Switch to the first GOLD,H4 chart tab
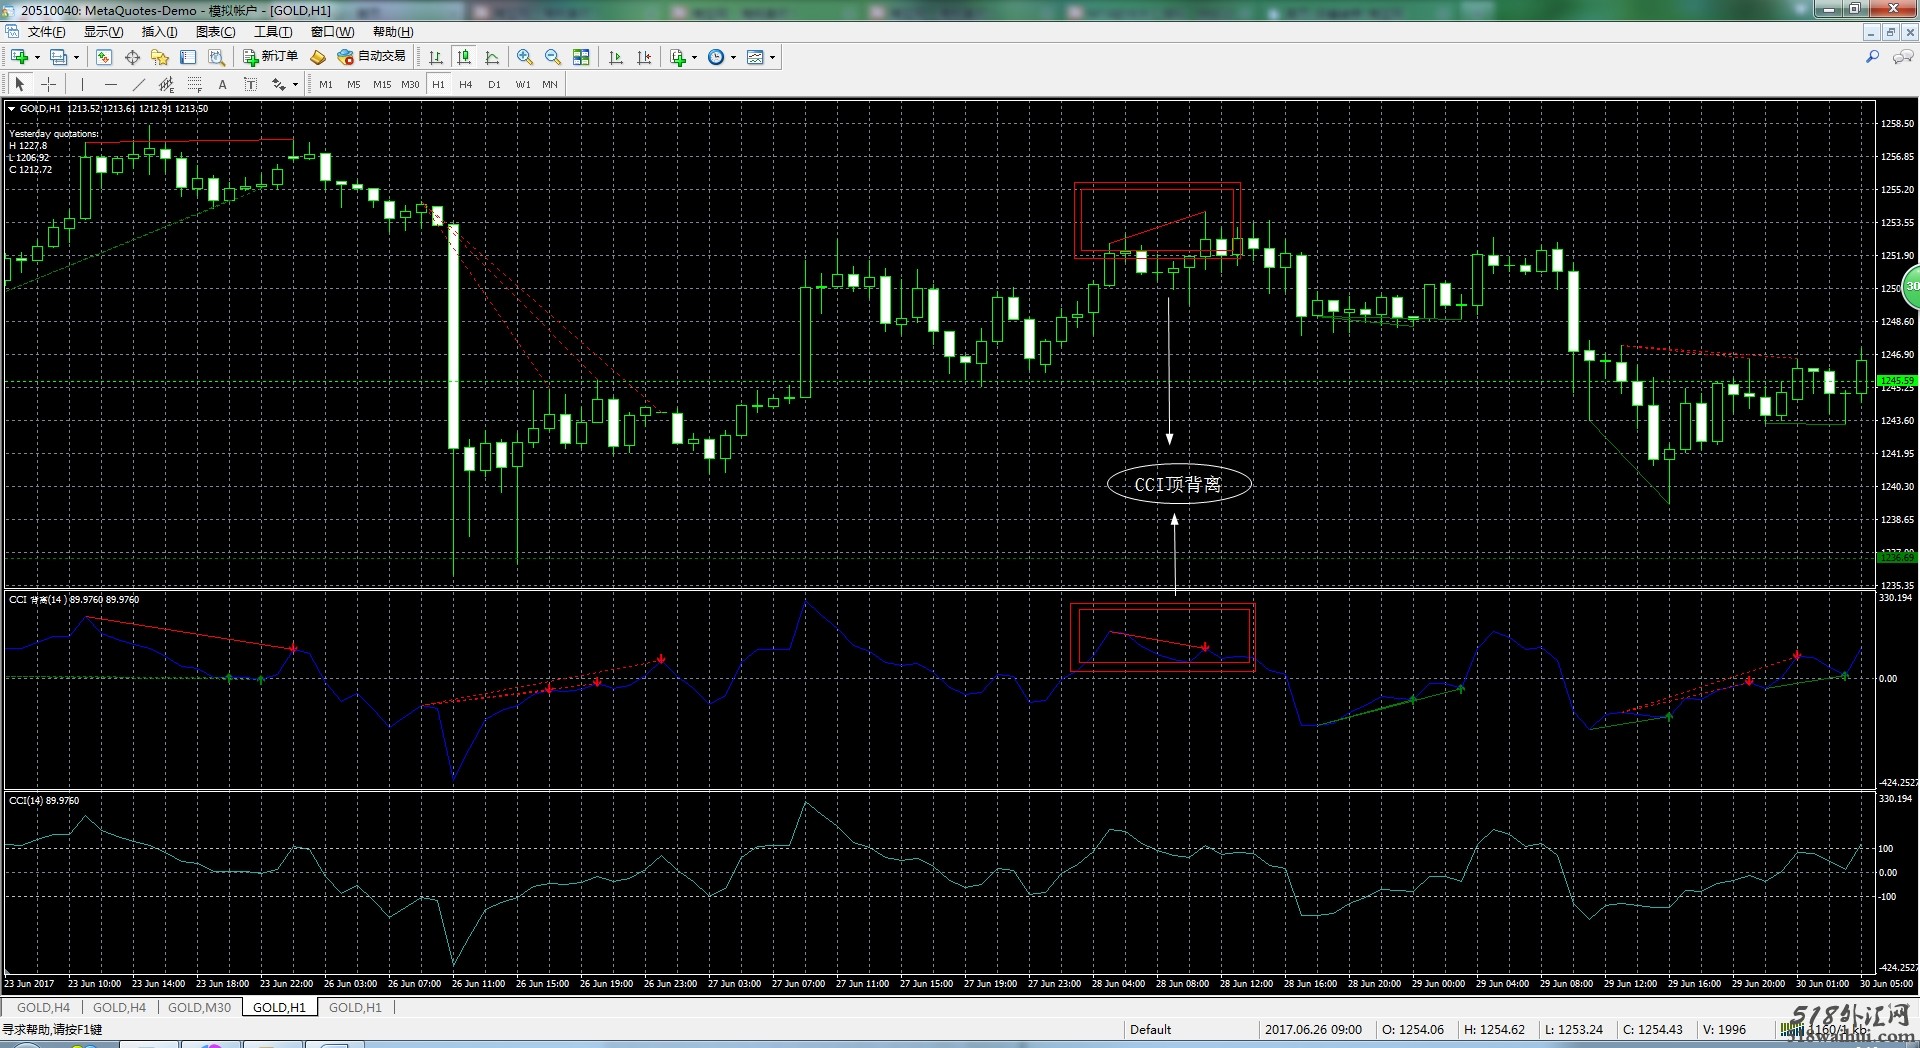Screen dimensions: 1920x1048 [43, 1007]
